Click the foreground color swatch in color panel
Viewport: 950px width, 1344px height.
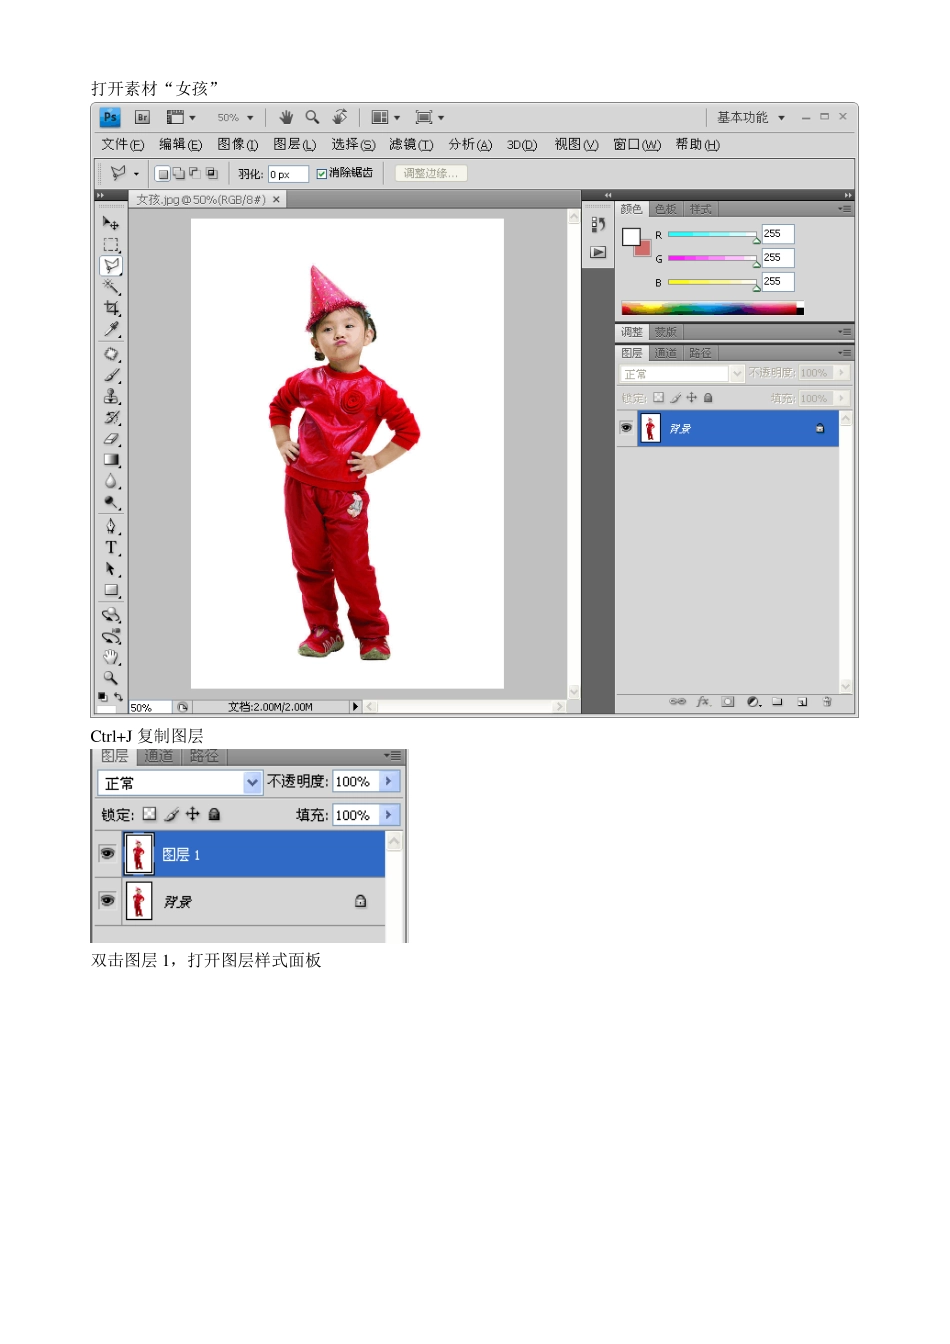coord(631,236)
